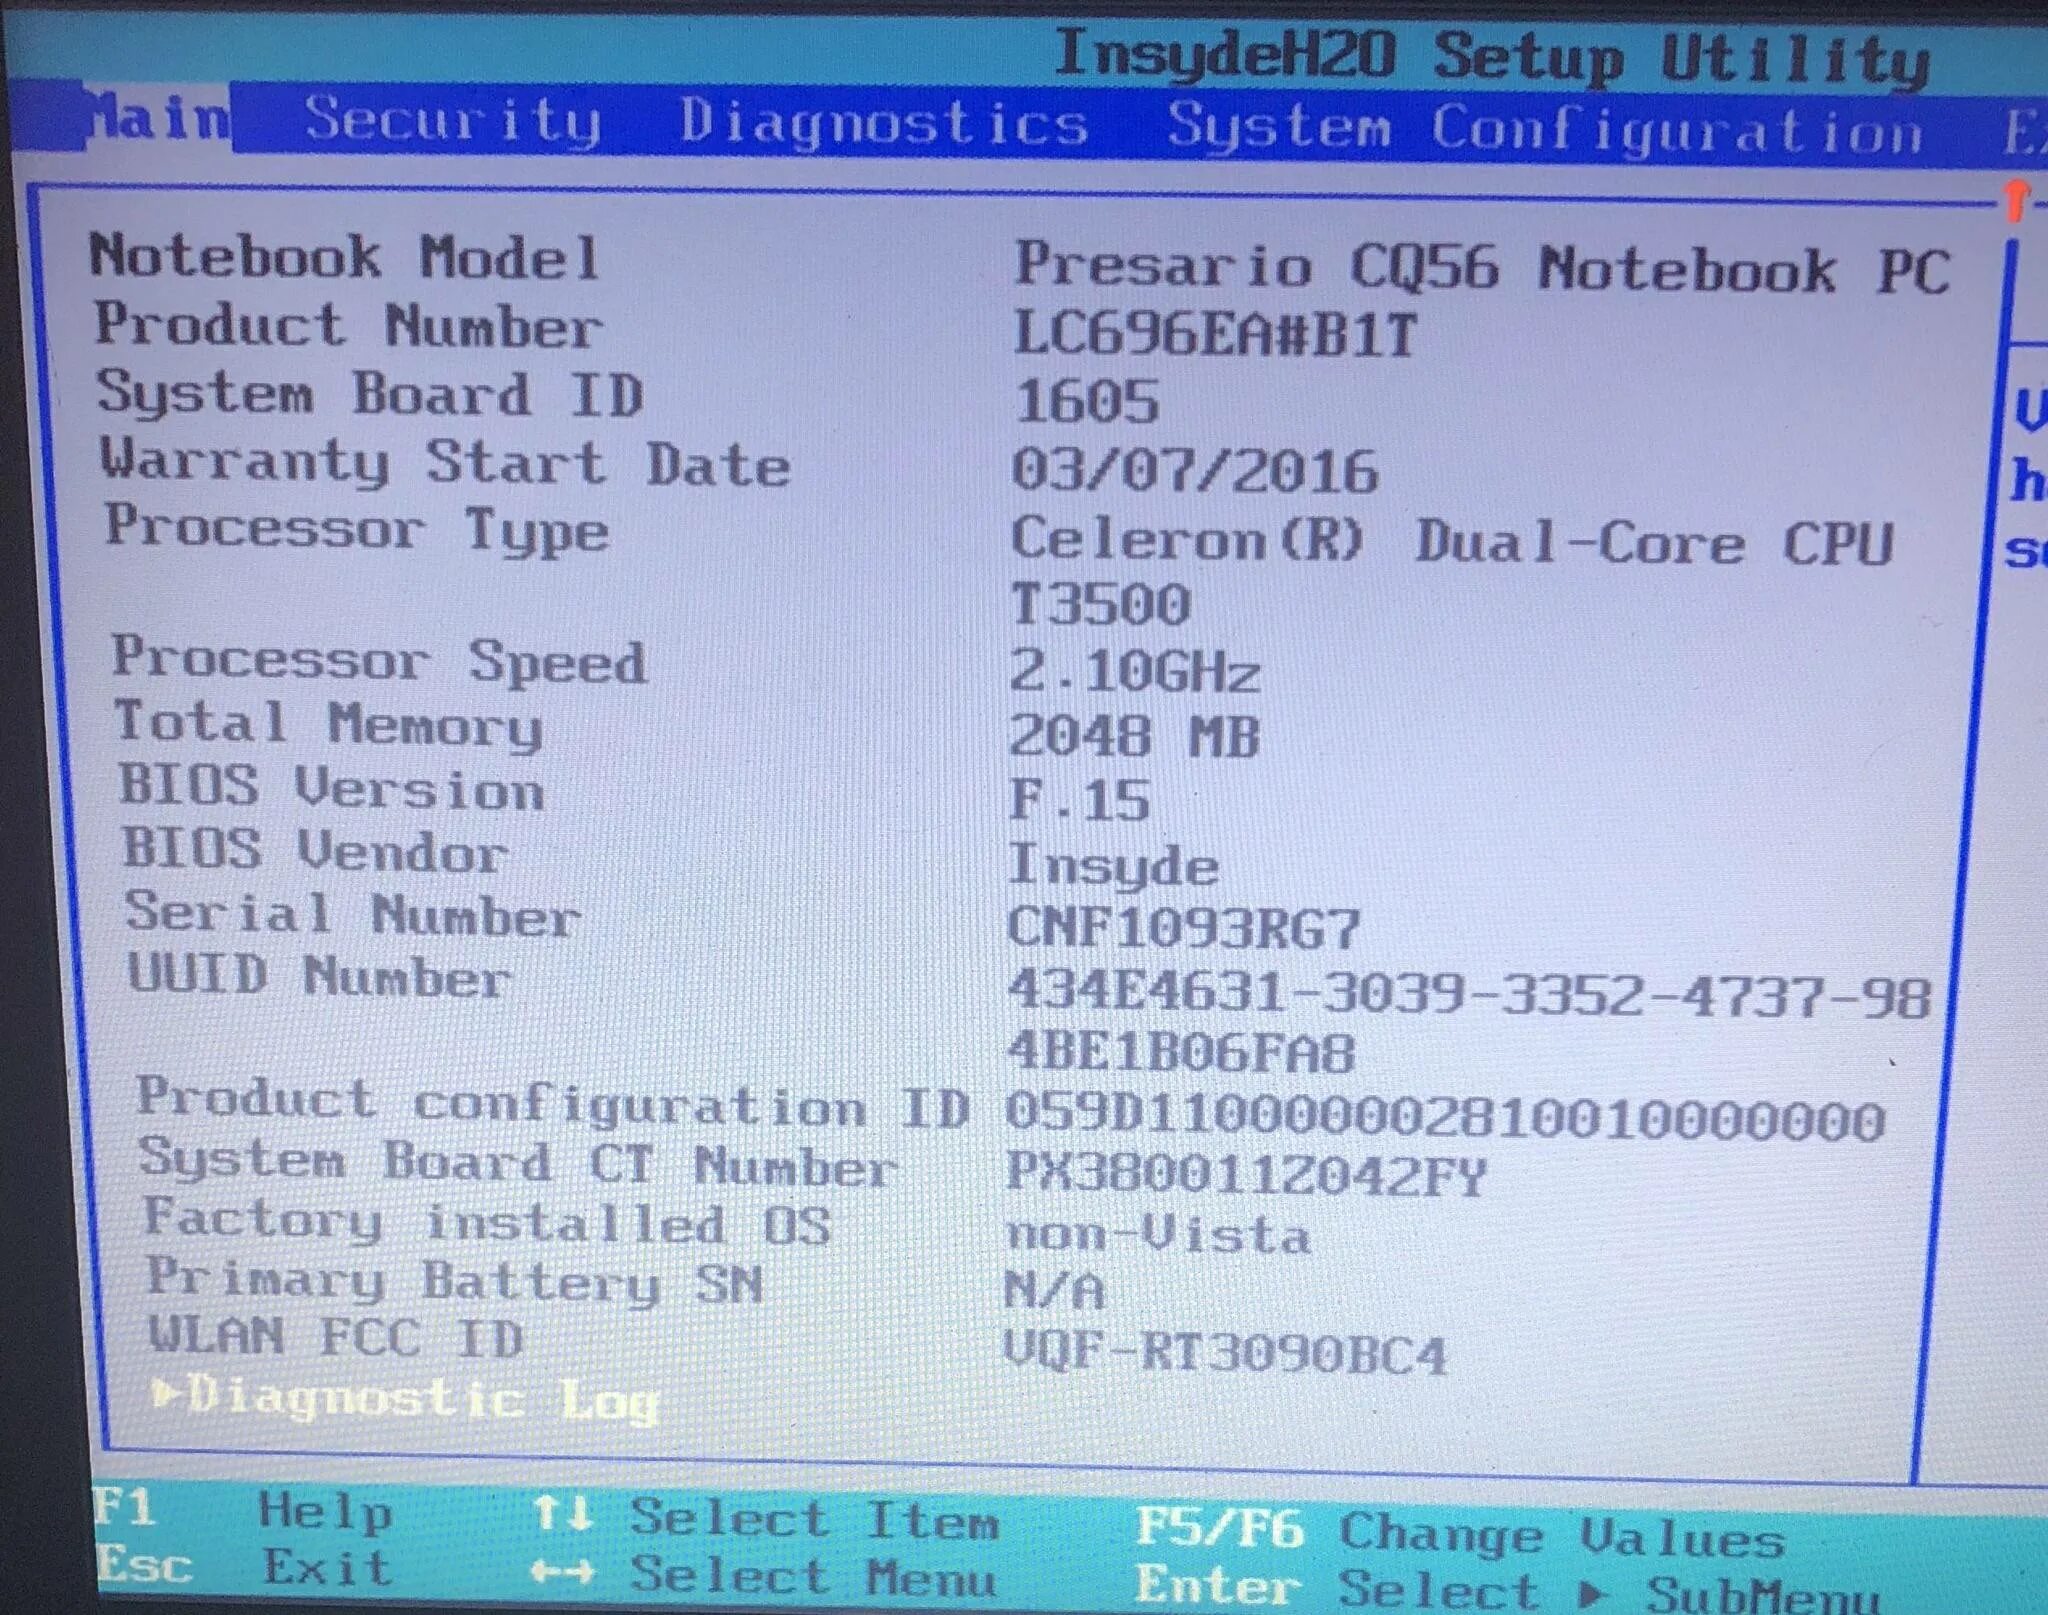
Task: Select the Warranty Start Date value
Action: coord(1195,470)
